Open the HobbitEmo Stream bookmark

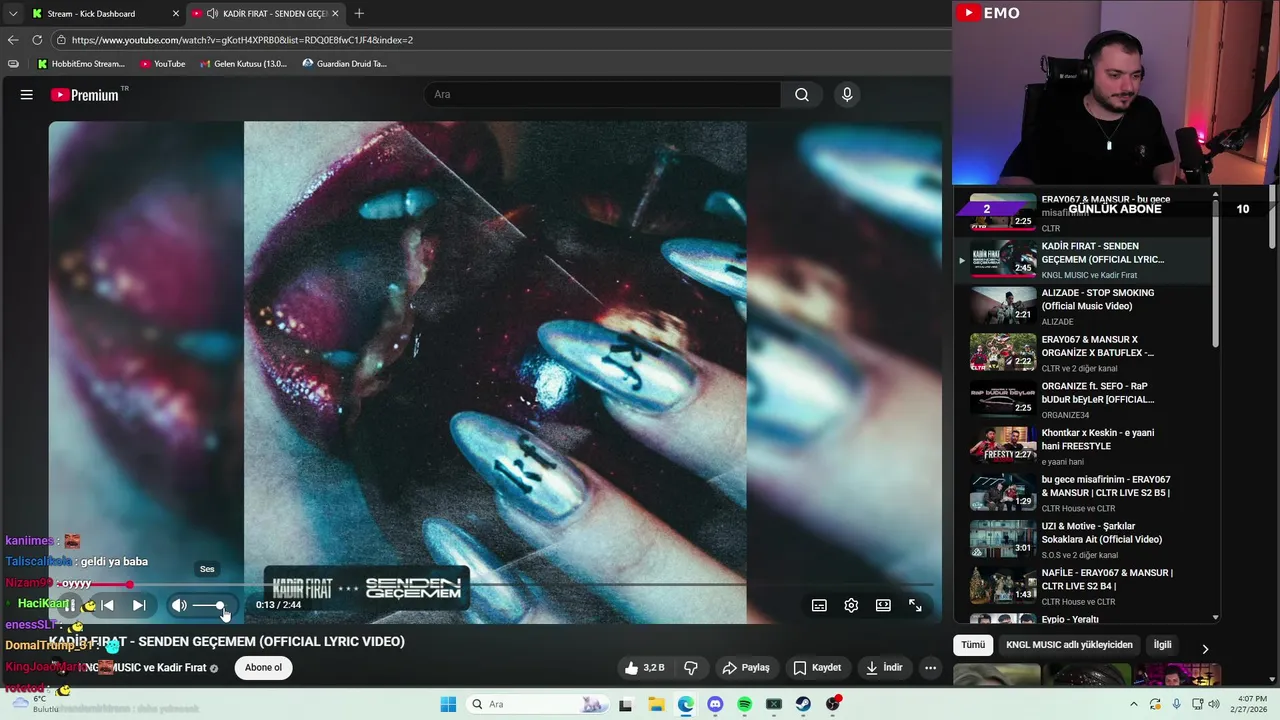pyautogui.click(x=81, y=64)
